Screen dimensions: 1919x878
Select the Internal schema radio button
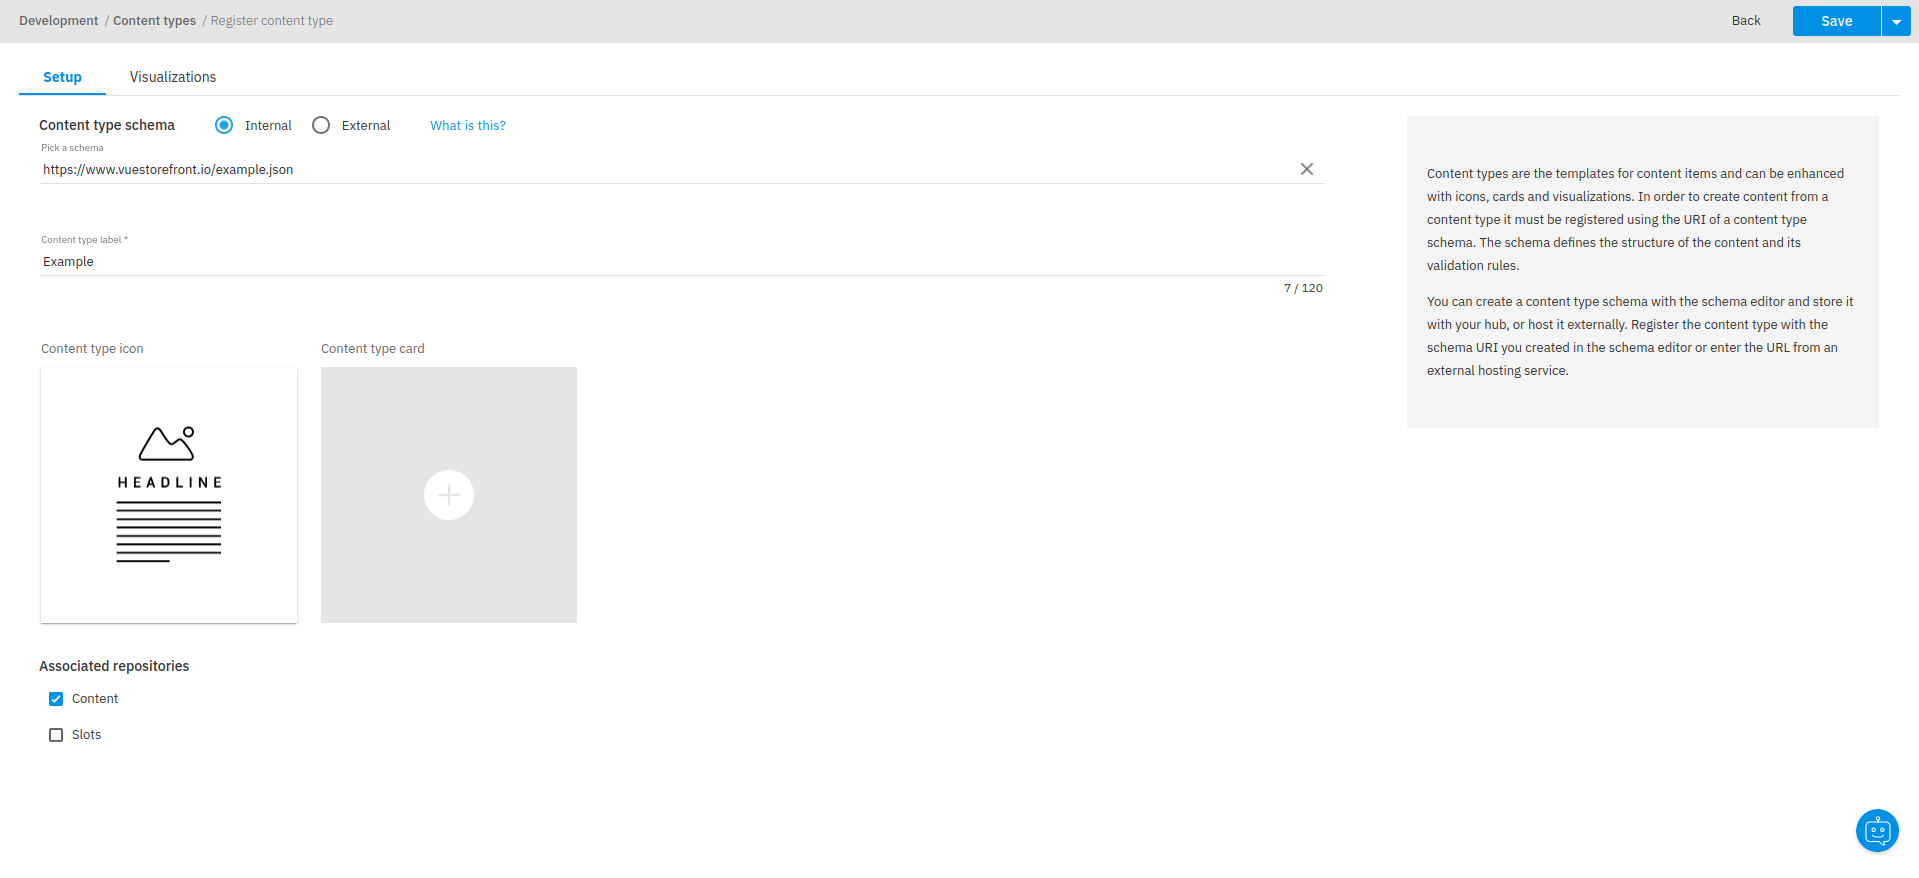[x=224, y=125]
